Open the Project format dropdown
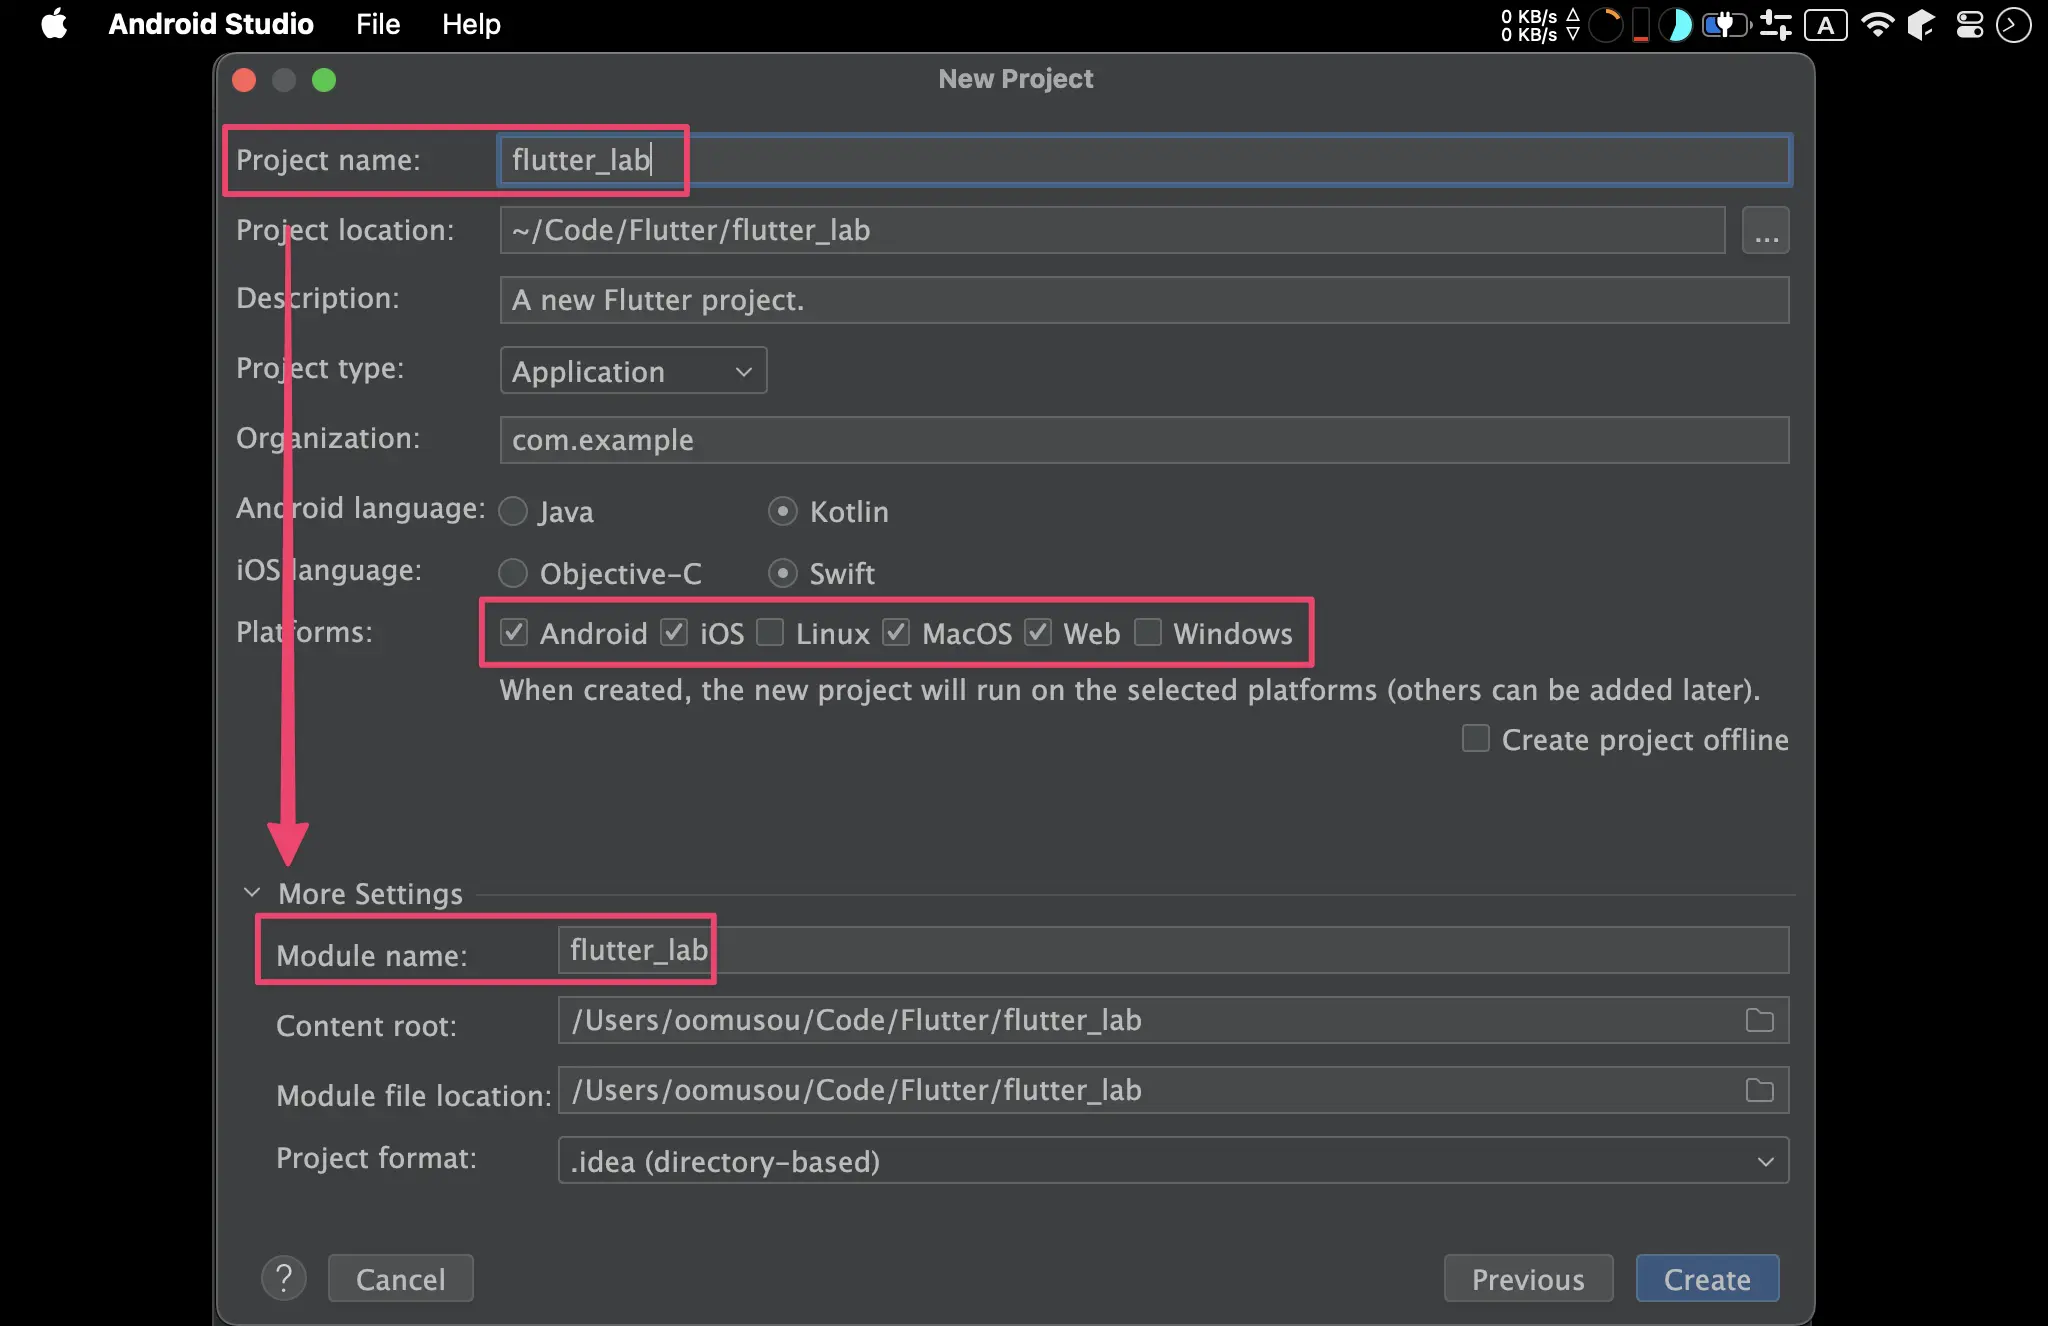This screenshot has height=1326, width=2048. pos(1173,1161)
